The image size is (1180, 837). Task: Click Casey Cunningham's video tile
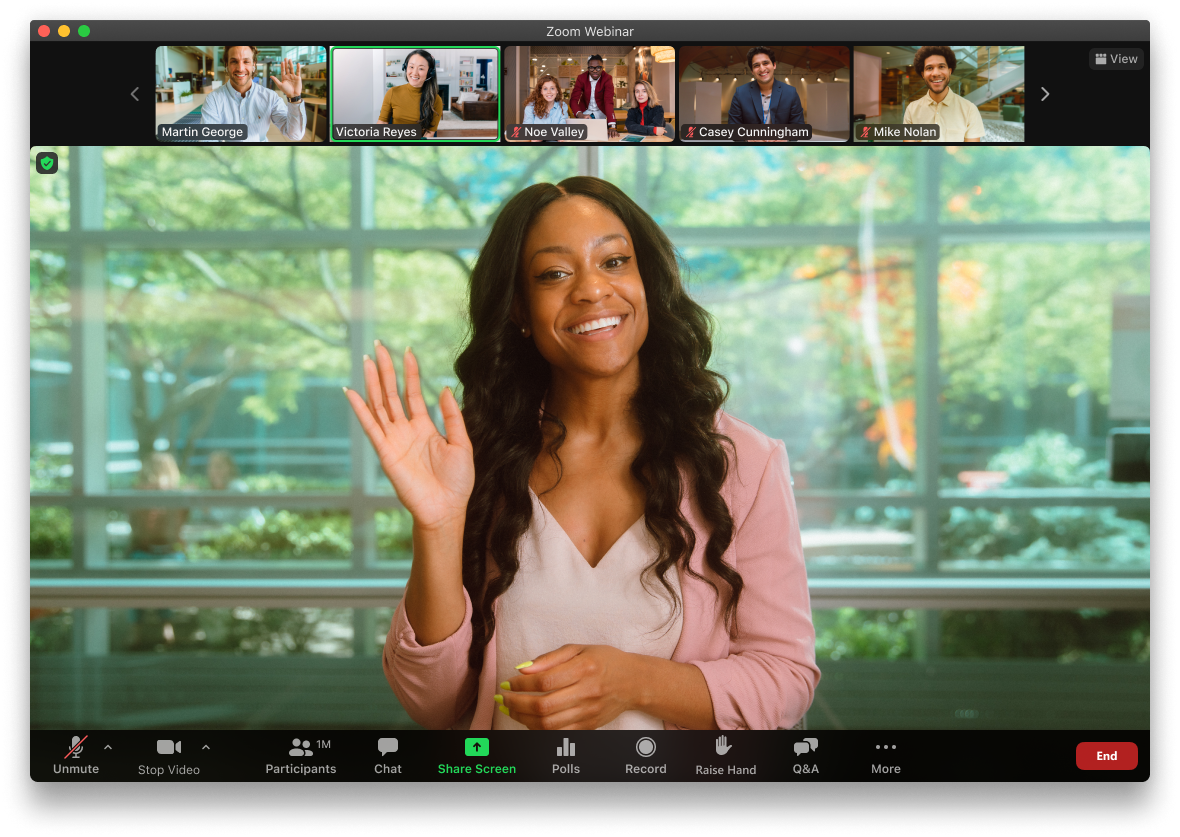764,93
